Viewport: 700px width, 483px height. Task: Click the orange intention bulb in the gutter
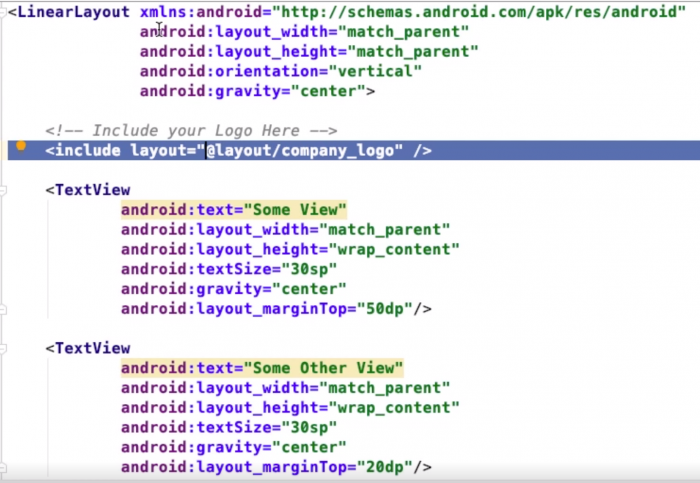tap(20, 150)
